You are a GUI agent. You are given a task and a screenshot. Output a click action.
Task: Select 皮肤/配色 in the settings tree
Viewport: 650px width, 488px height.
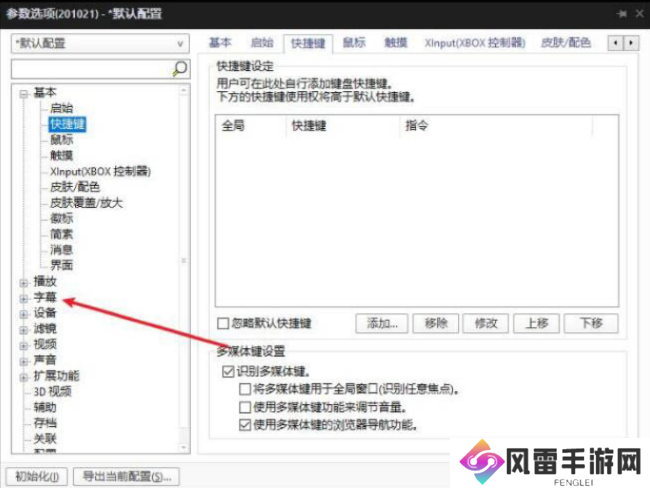click(x=75, y=187)
